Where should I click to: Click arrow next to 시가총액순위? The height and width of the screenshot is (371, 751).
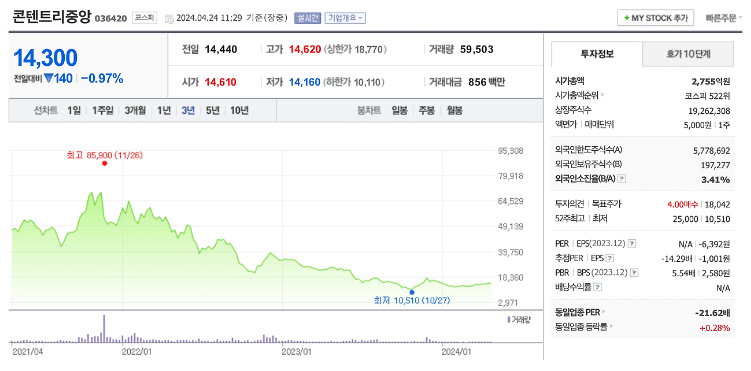pyautogui.click(x=602, y=96)
